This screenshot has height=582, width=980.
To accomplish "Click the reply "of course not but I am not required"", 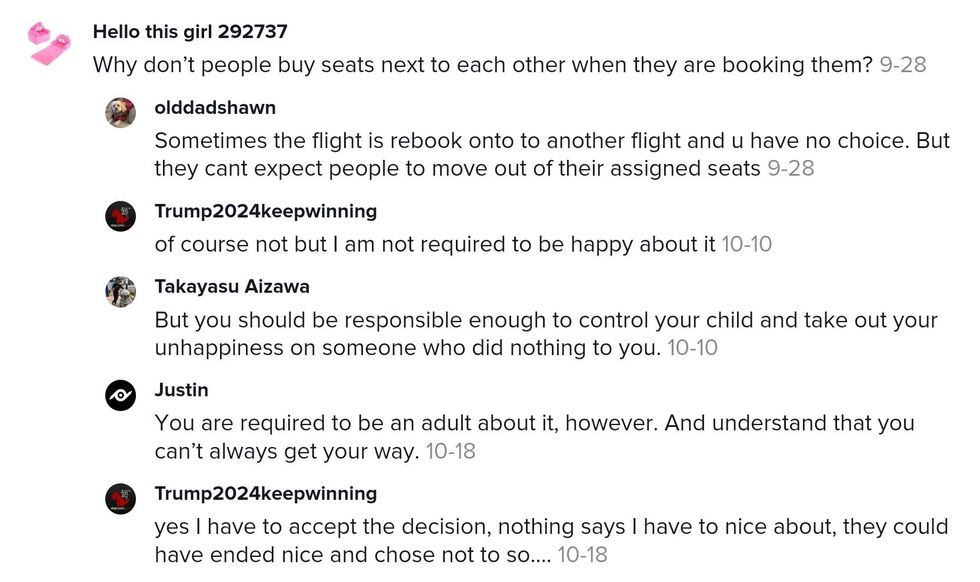I will [x=435, y=244].
